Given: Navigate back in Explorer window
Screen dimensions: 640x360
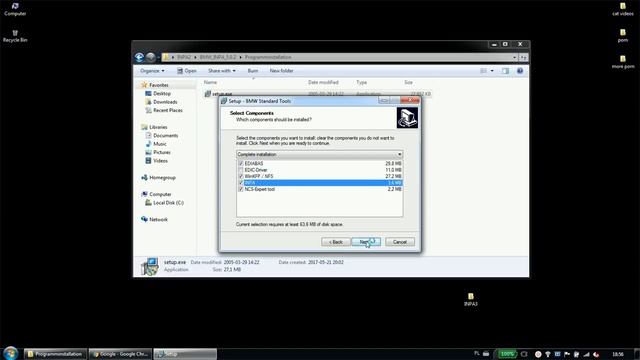Looking at the screenshot, I should tap(139, 57).
